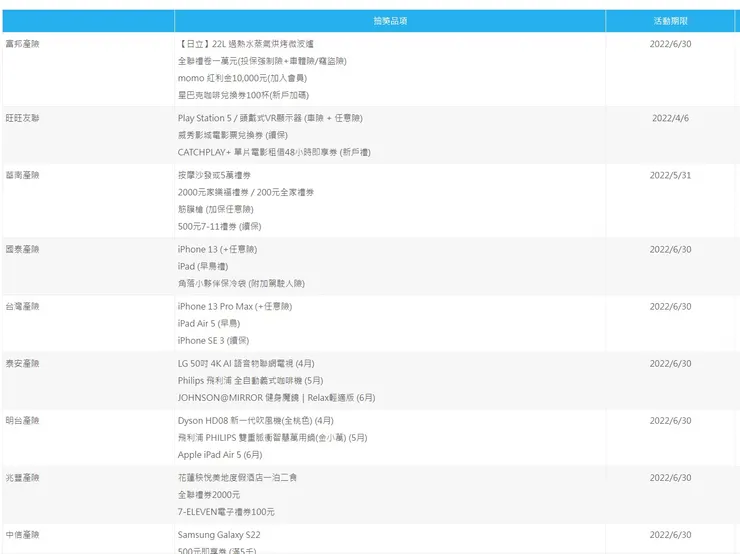Click the 2022/6/30 date in 中信產險 row

coord(670,535)
